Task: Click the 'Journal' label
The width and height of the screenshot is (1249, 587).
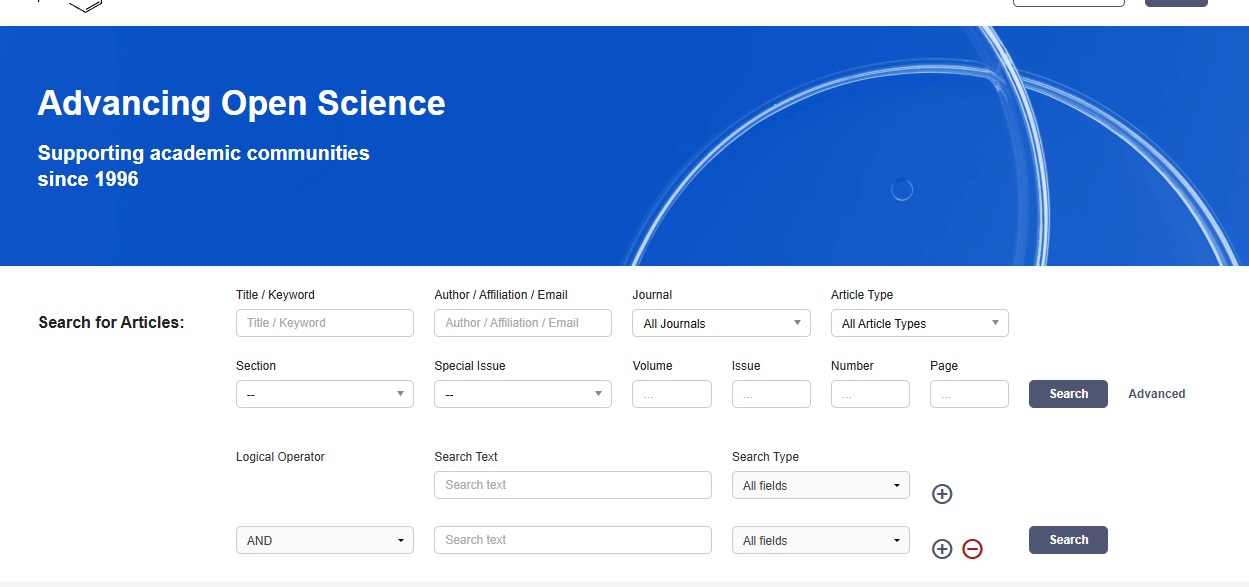Action: click(652, 295)
